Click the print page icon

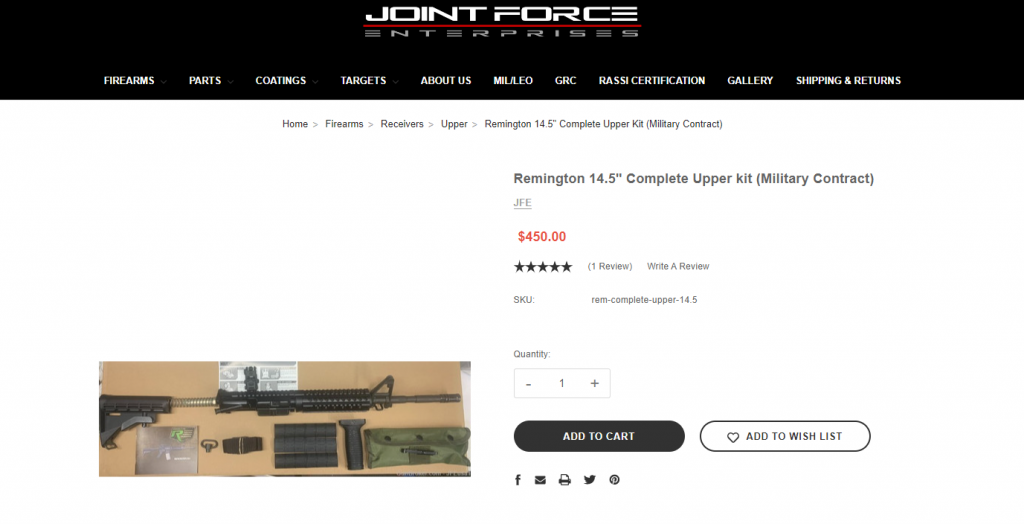pyautogui.click(x=565, y=480)
